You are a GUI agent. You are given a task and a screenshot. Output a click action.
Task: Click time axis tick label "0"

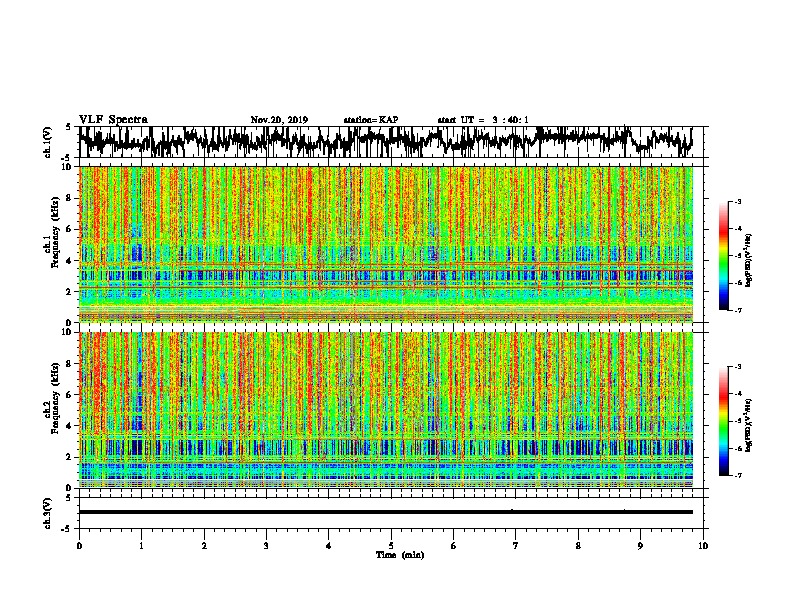[79, 546]
